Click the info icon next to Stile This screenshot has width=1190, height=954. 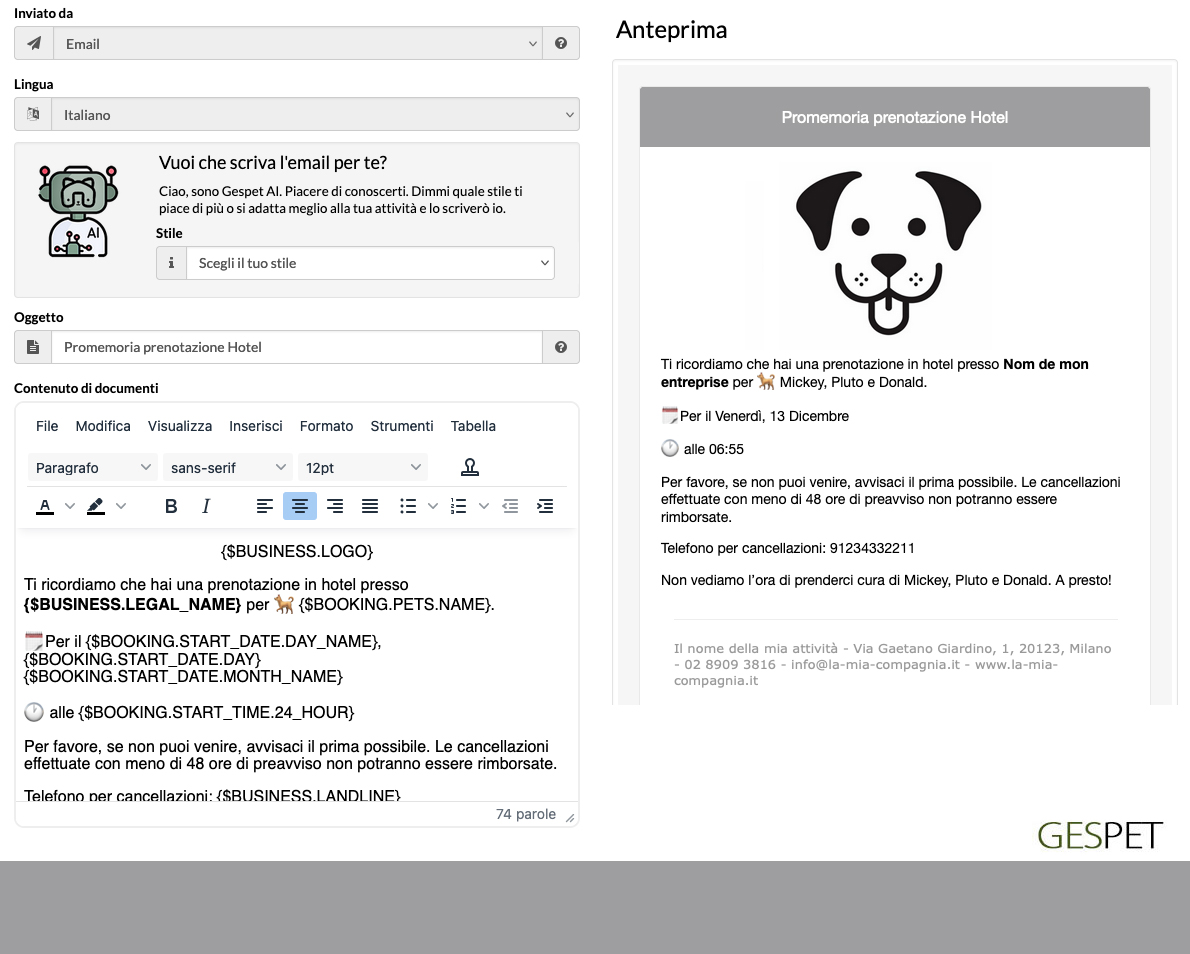172,263
